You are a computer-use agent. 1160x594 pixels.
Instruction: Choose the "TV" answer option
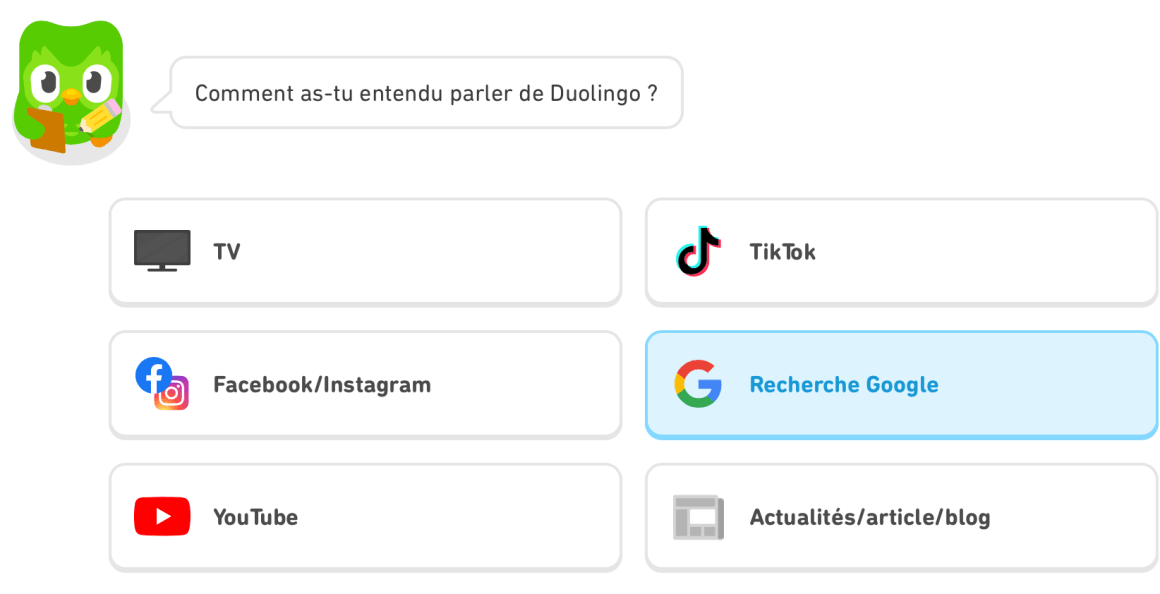coord(227,252)
